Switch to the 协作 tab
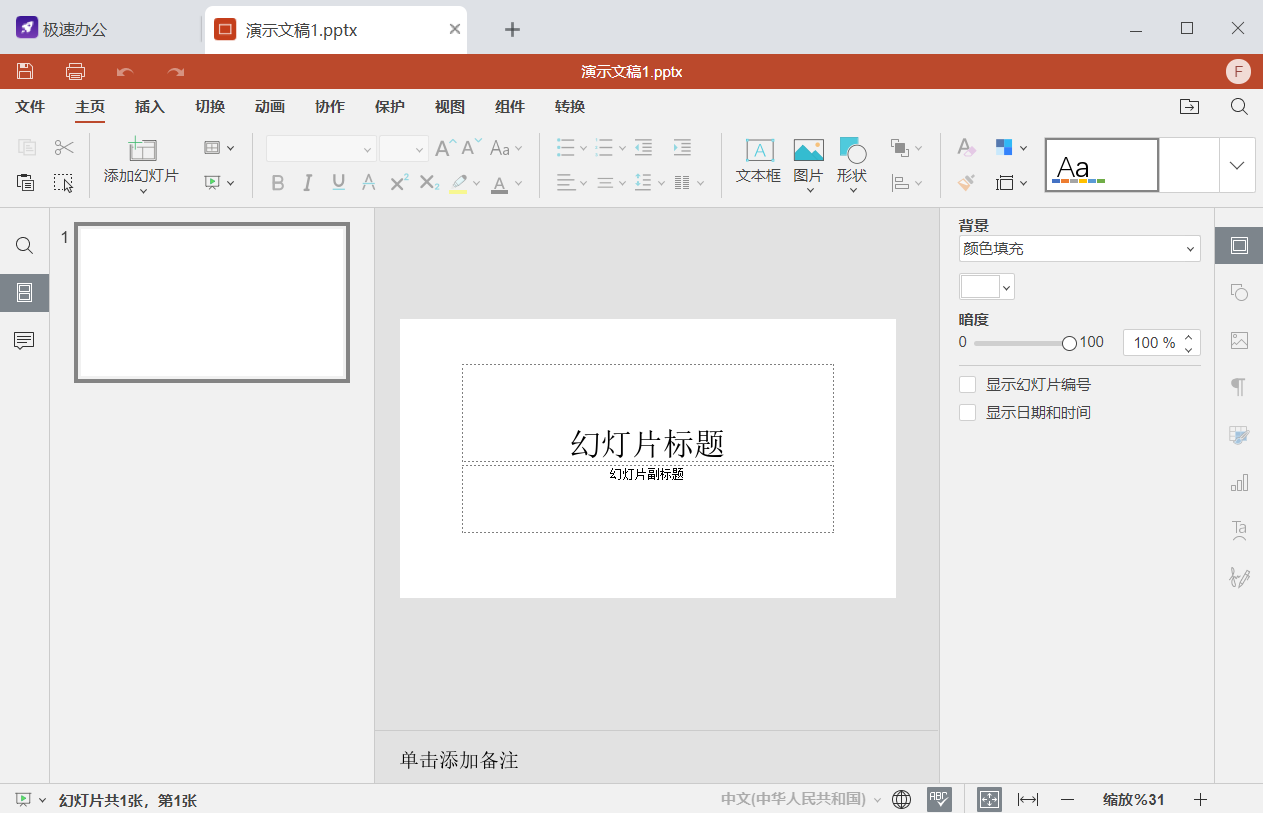Screen dimensions: 1263x813 pos(330,107)
